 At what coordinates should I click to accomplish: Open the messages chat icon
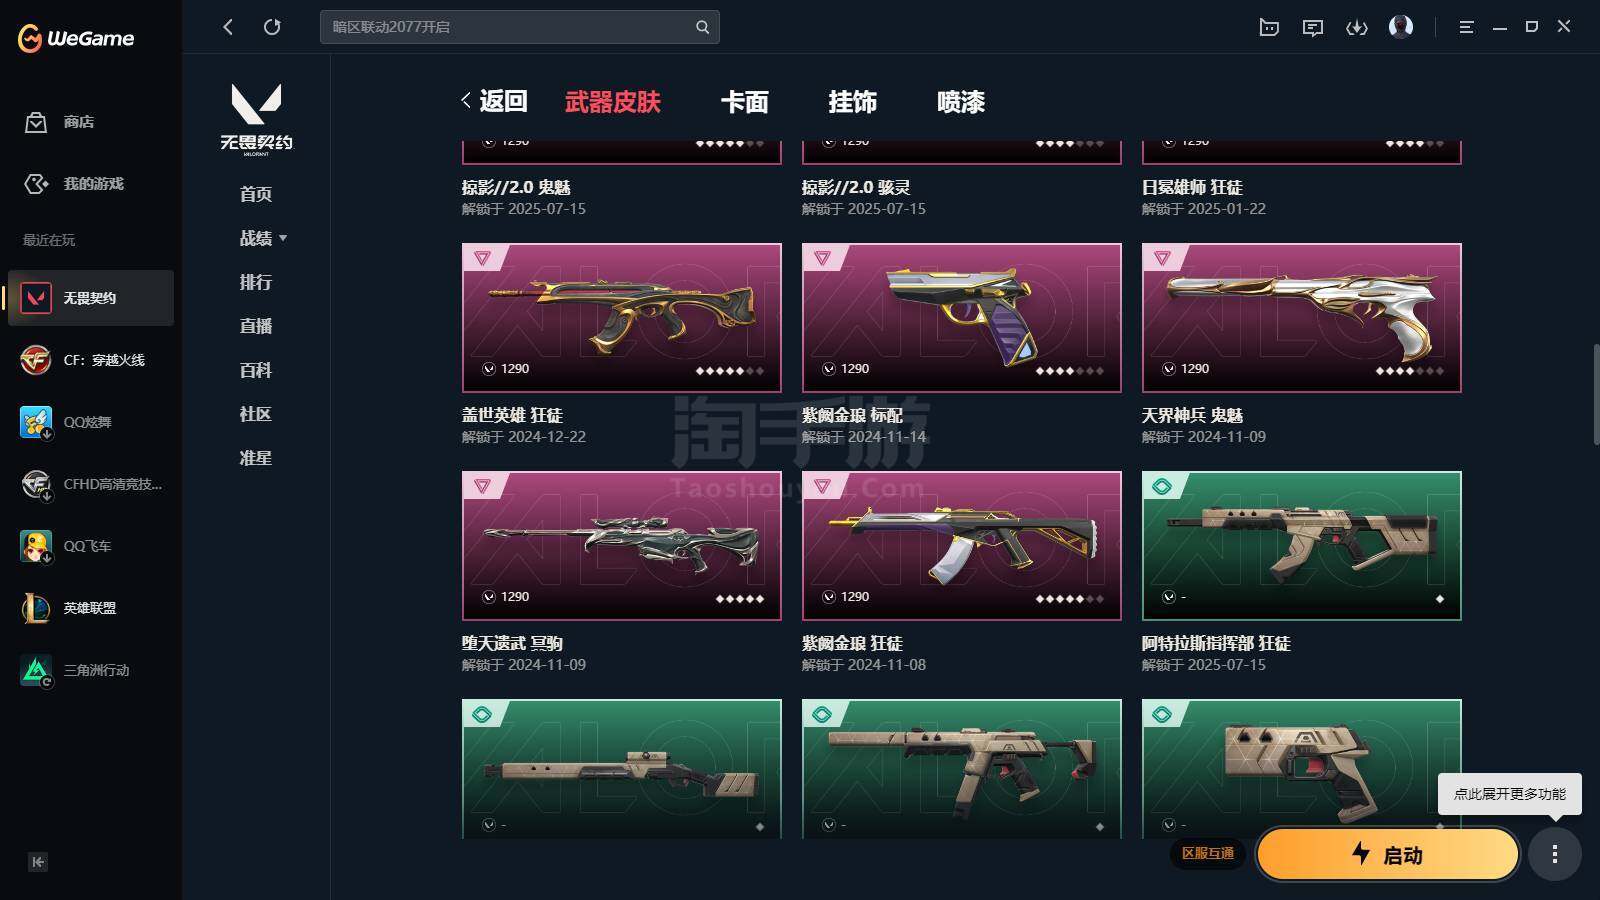point(1313,27)
